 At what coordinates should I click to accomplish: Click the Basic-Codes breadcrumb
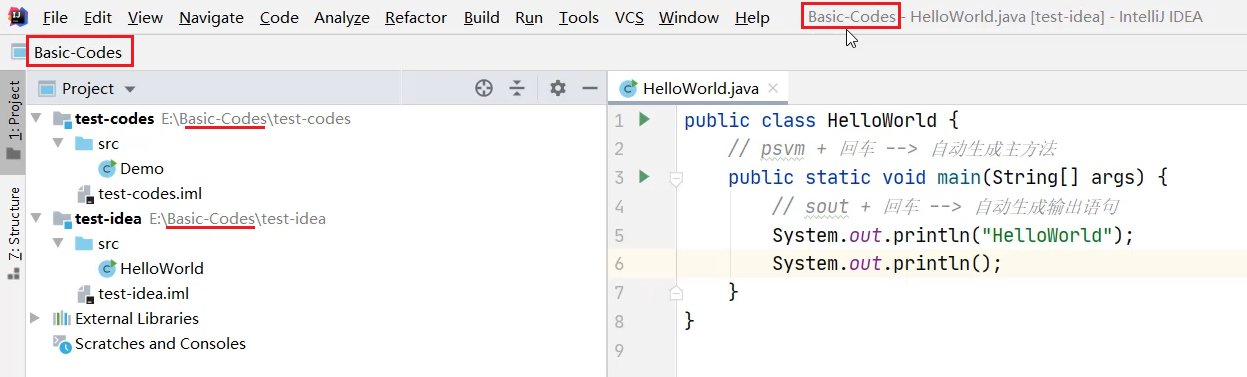[78, 51]
